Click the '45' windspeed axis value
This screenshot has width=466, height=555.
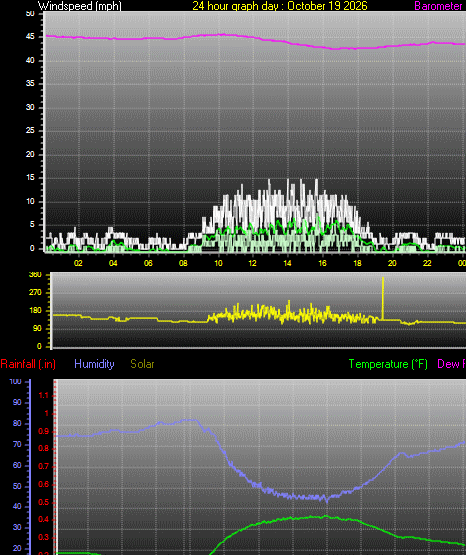[x=30, y=36]
